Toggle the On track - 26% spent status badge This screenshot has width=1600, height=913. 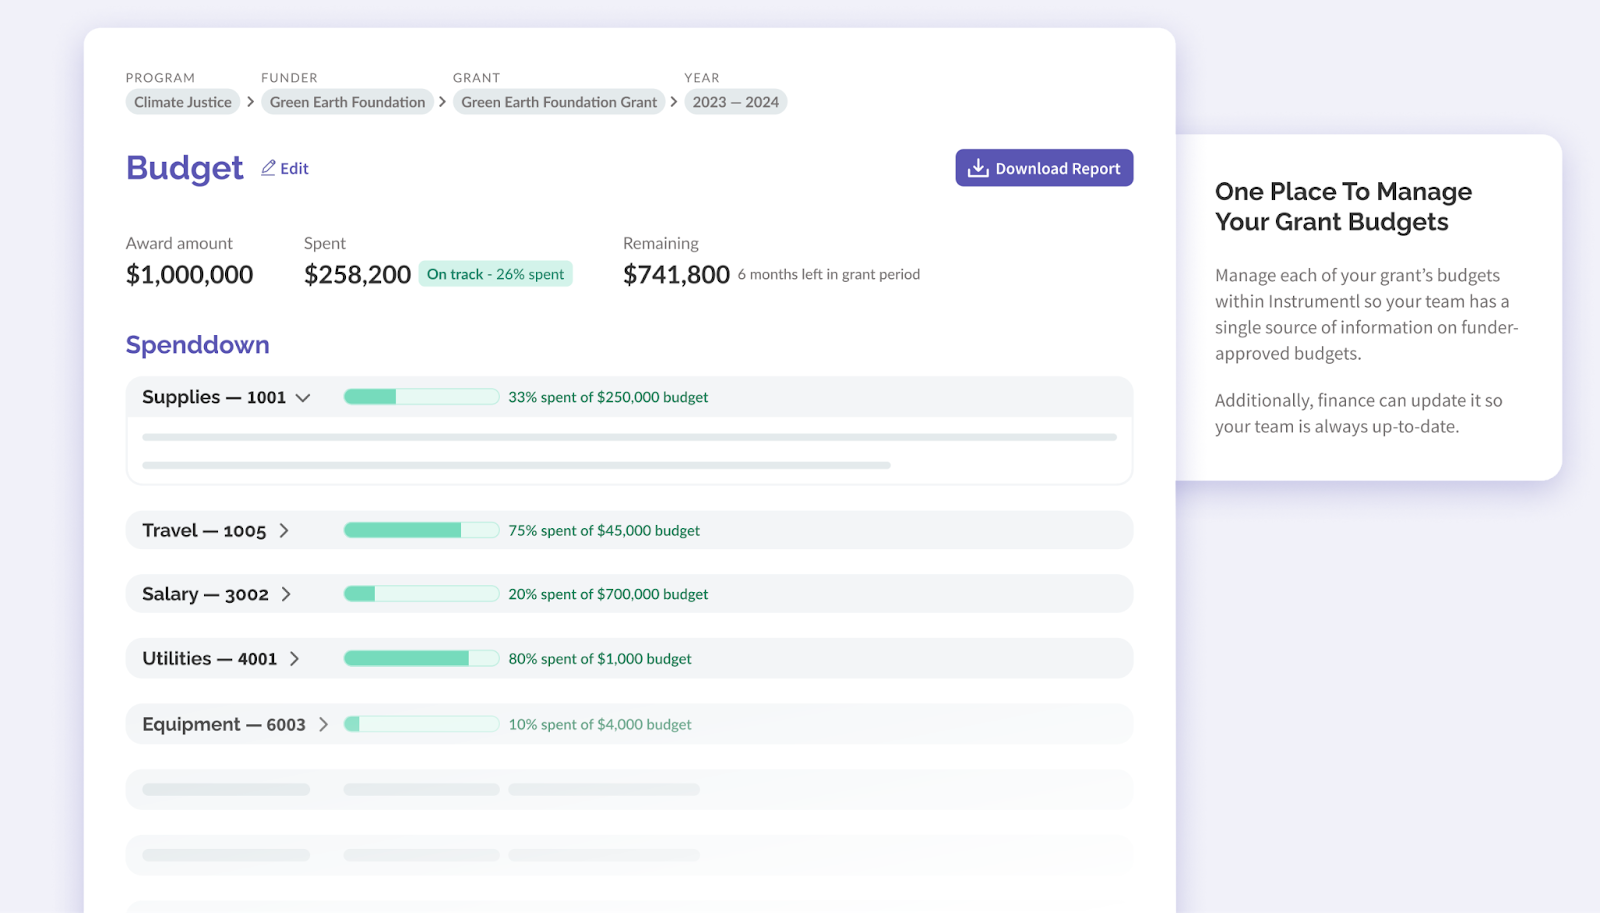pyautogui.click(x=495, y=273)
